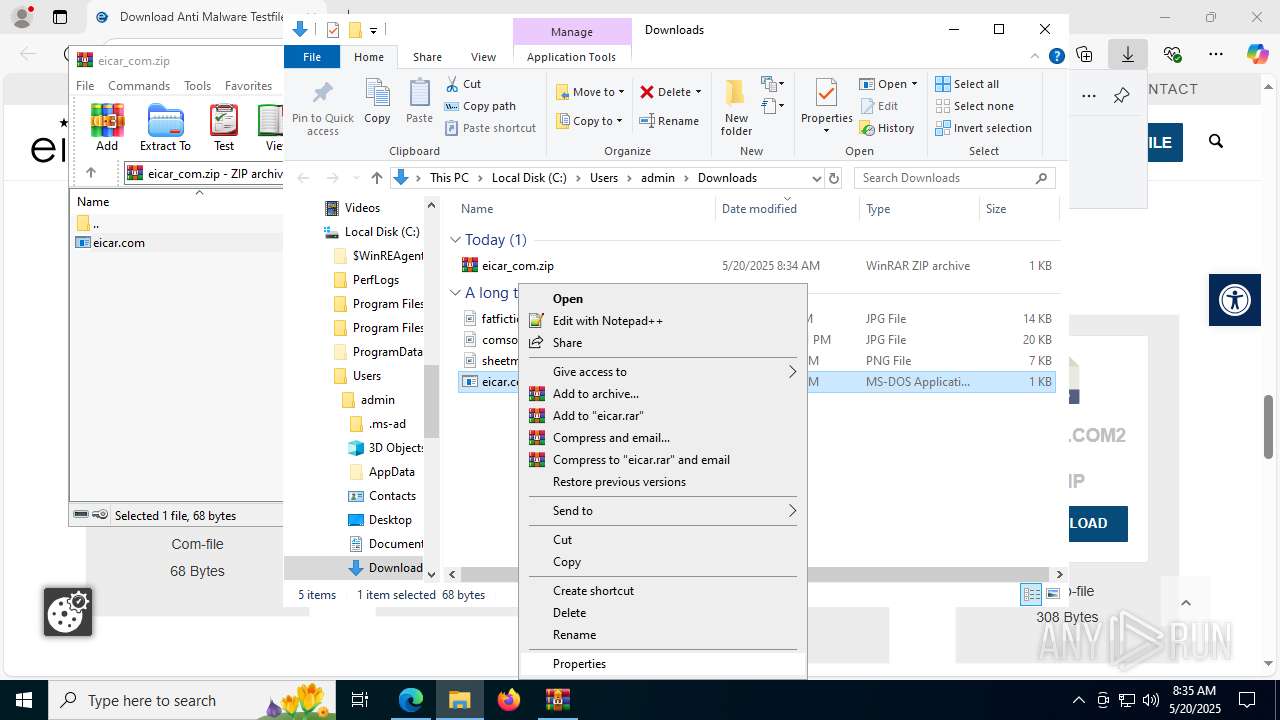The width and height of the screenshot is (1280, 720).
Task: Switch to large icons view in Explorer
Action: tap(1052, 594)
